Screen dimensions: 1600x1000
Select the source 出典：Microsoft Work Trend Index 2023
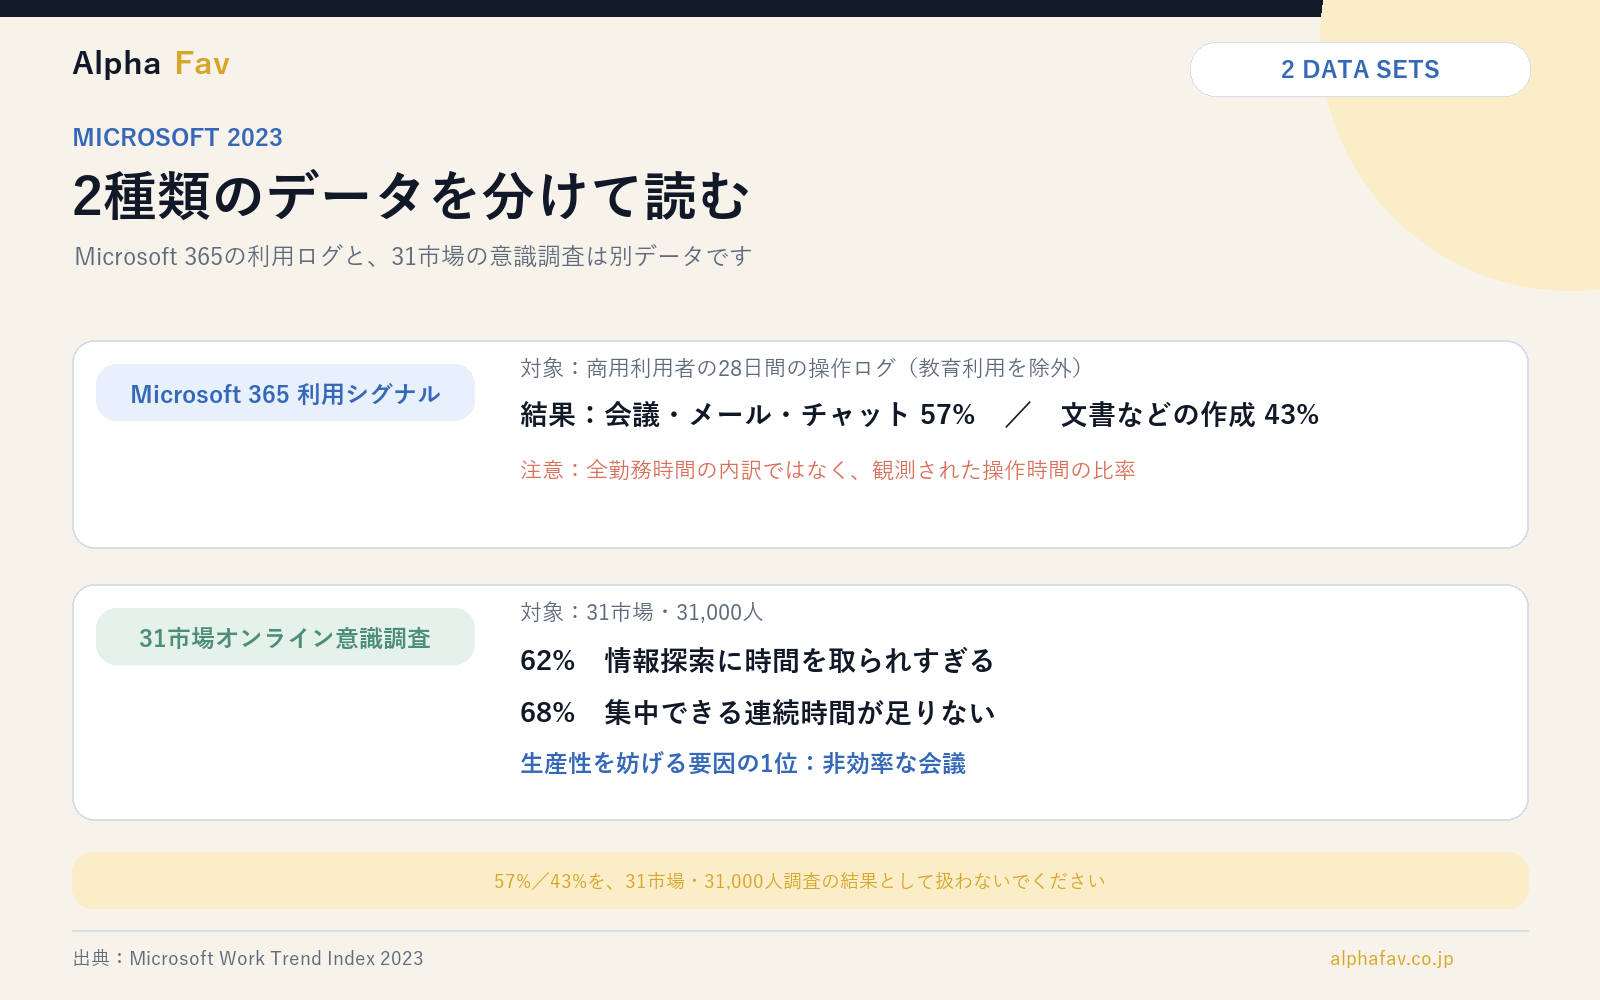248,958
